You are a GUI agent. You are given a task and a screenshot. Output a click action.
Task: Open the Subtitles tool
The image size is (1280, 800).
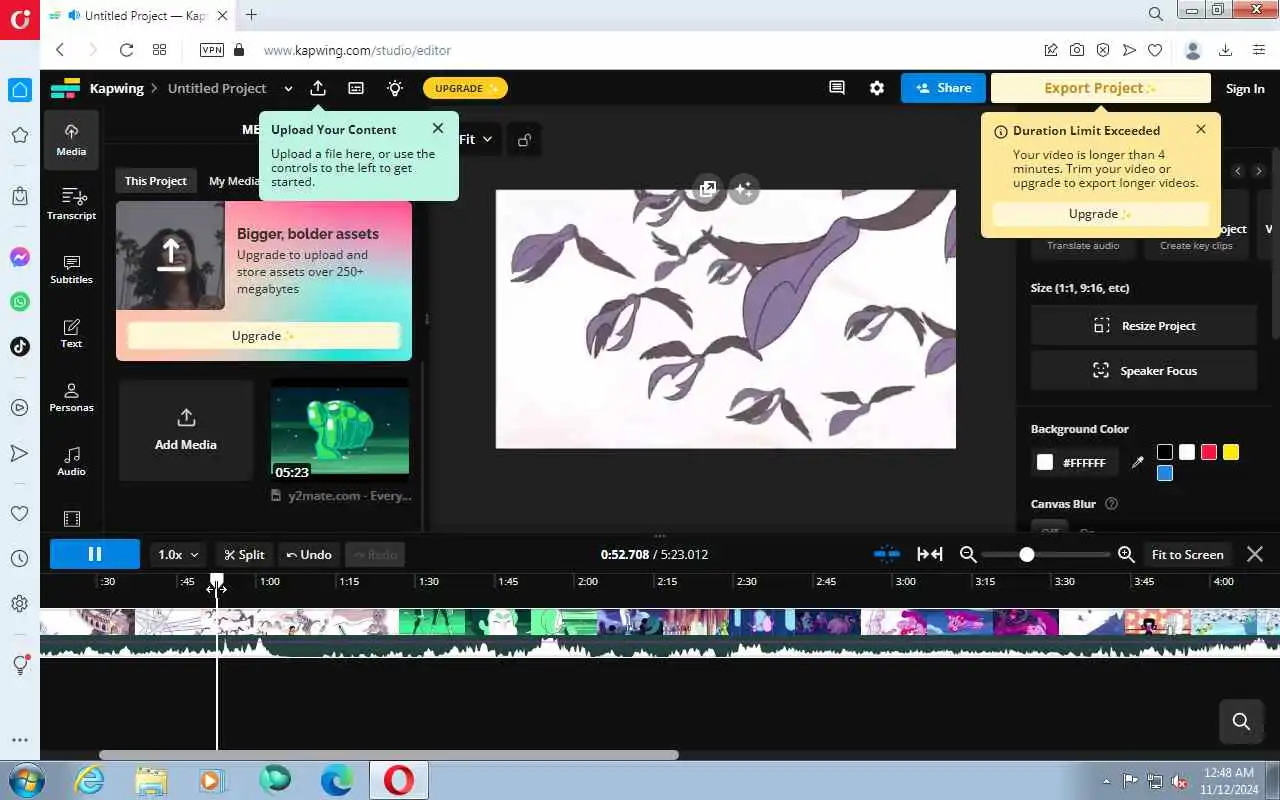[x=71, y=269]
